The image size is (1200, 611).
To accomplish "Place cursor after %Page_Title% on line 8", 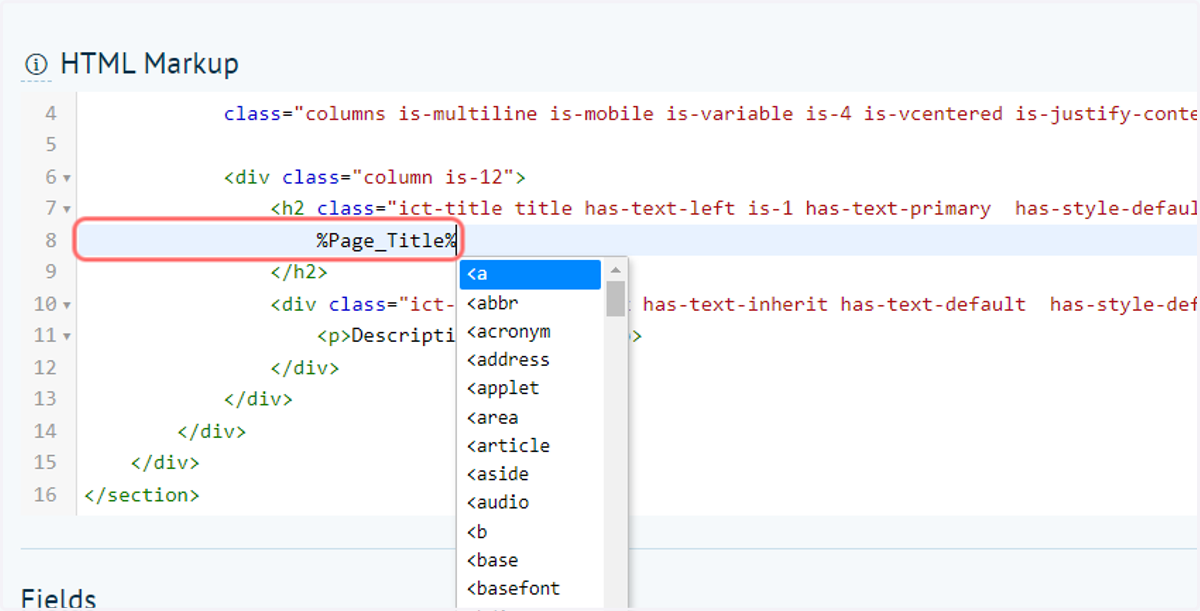I will (x=458, y=241).
